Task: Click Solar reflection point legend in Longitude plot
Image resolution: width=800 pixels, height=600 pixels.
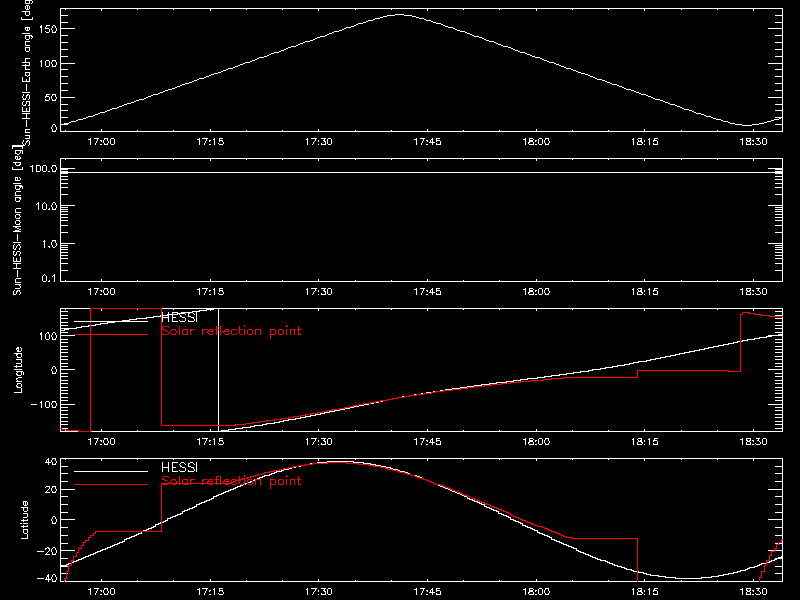Action: pos(231,331)
